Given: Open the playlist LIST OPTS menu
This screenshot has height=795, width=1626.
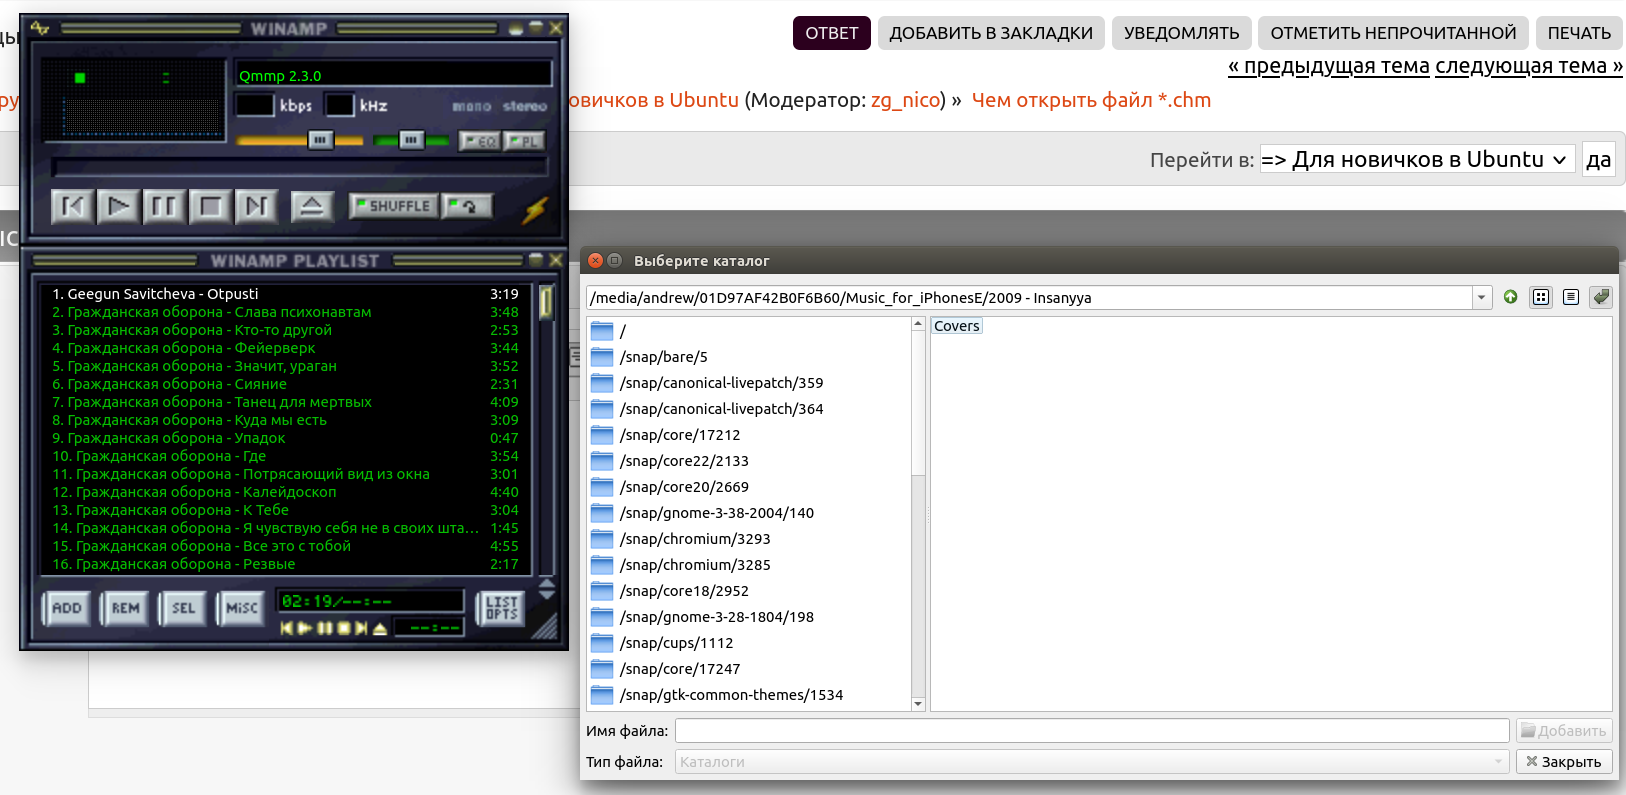Looking at the screenshot, I should [501, 608].
